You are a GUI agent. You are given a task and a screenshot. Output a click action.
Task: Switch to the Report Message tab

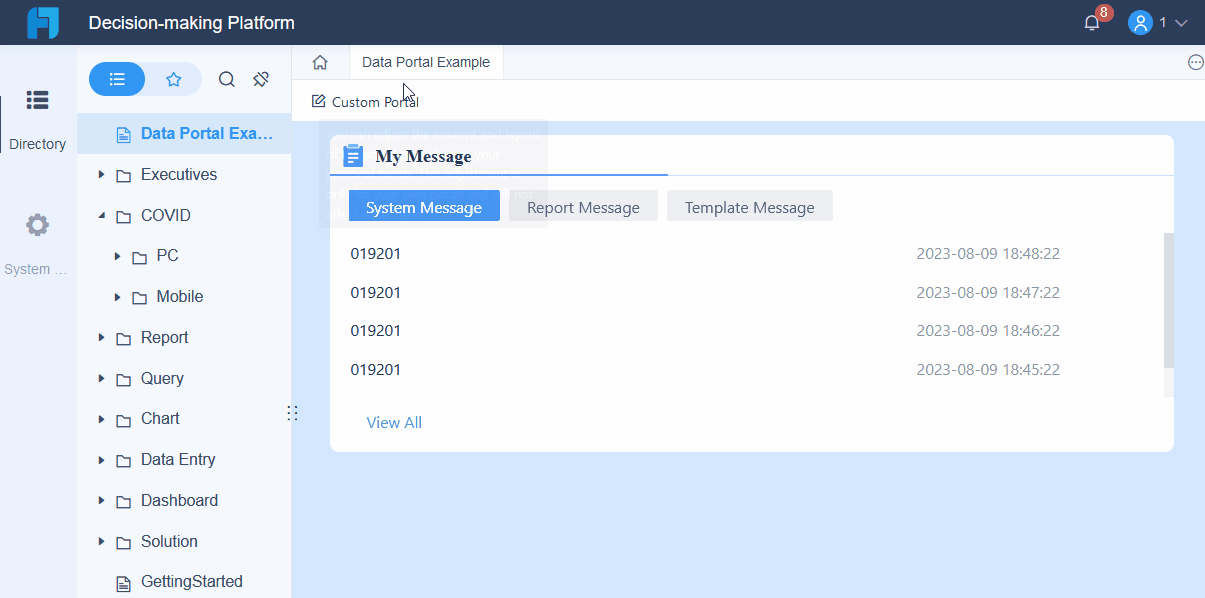click(583, 206)
